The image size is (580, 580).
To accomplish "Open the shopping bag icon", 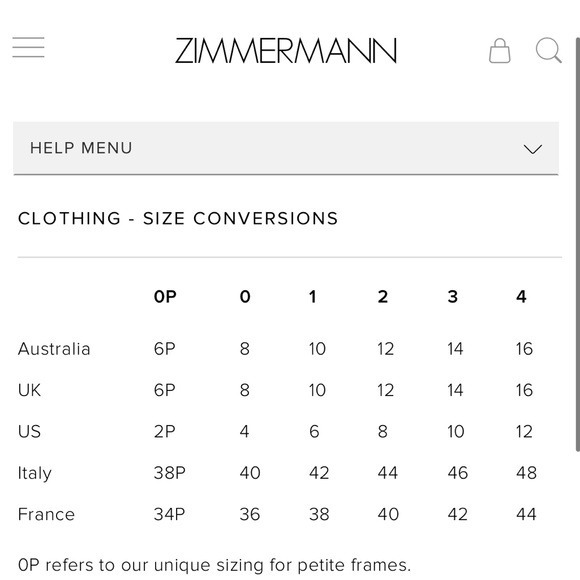I will pos(500,51).
